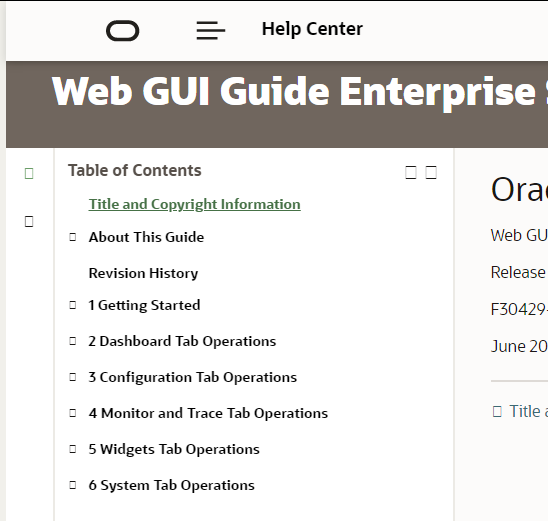Expand 1 Getting Started section
548x521 pixels.
pyautogui.click(x=73, y=305)
